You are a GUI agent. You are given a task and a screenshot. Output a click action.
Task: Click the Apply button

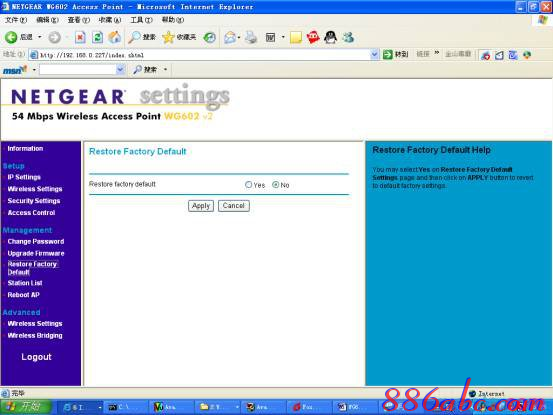201,206
